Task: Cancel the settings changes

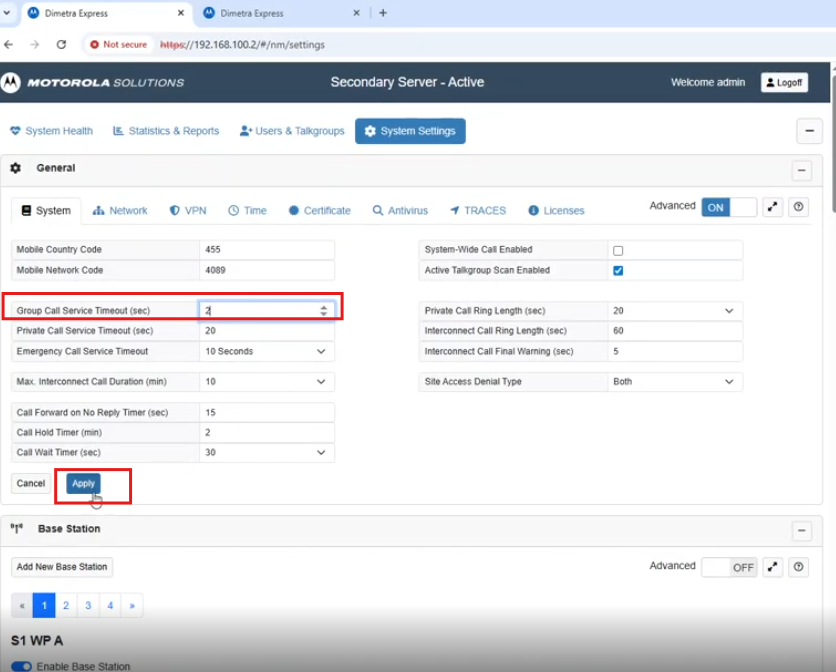Action: [x=31, y=484]
